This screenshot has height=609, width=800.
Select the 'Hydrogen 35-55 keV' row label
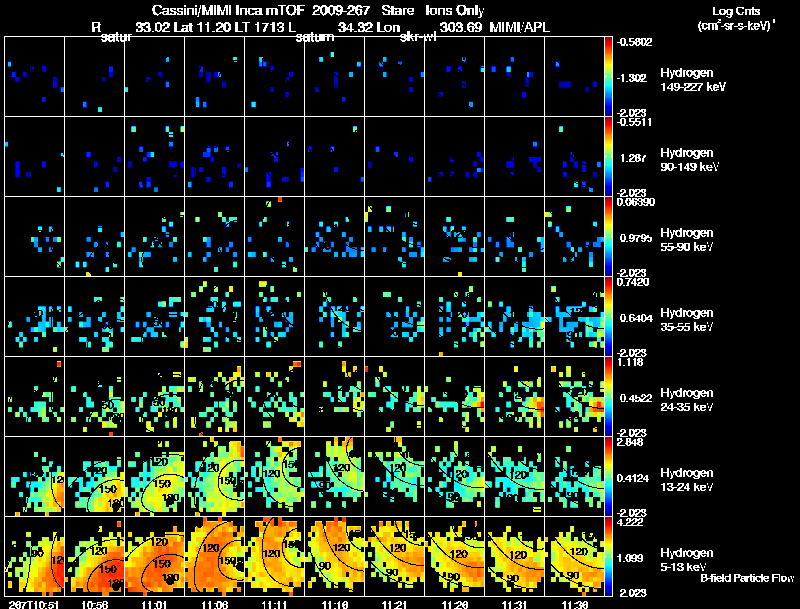687,320
